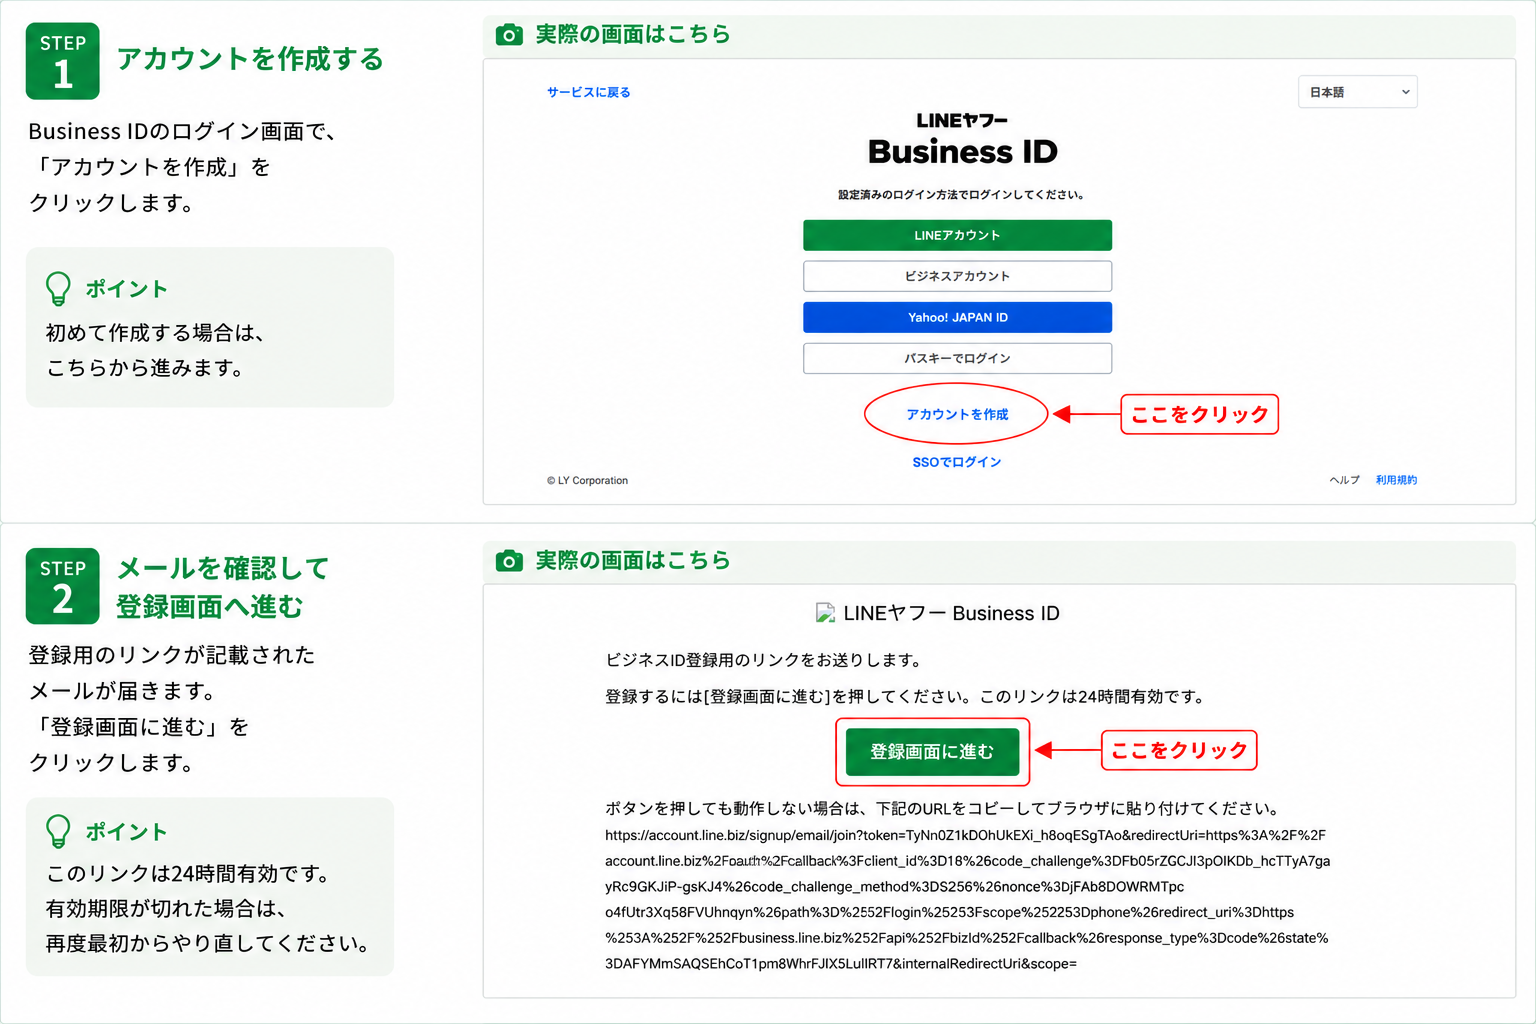The height and width of the screenshot is (1024, 1536).
Task: Open the 日本語 language dropdown
Action: (1357, 92)
